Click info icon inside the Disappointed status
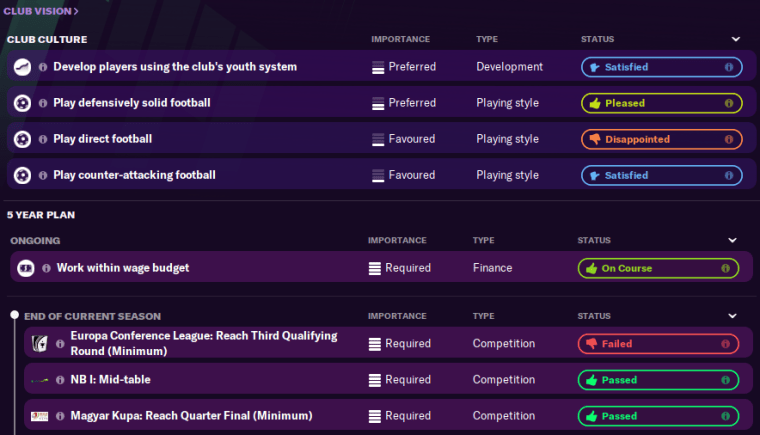This screenshot has width=760, height=435. 728,139
